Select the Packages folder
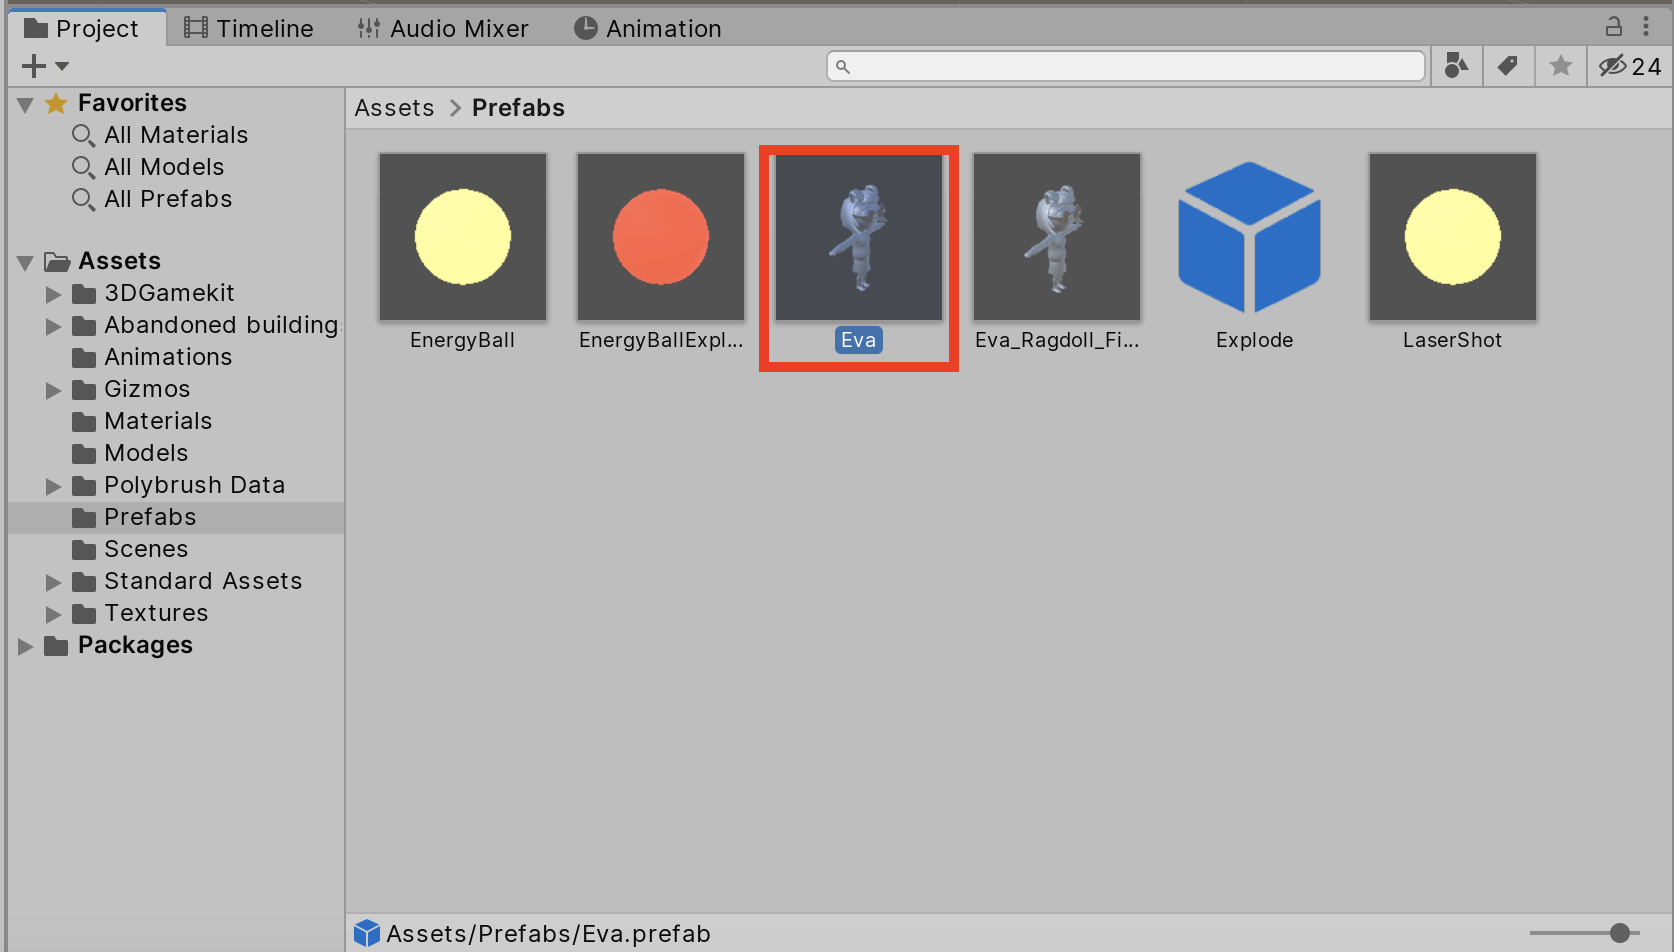 pos(135,645)
